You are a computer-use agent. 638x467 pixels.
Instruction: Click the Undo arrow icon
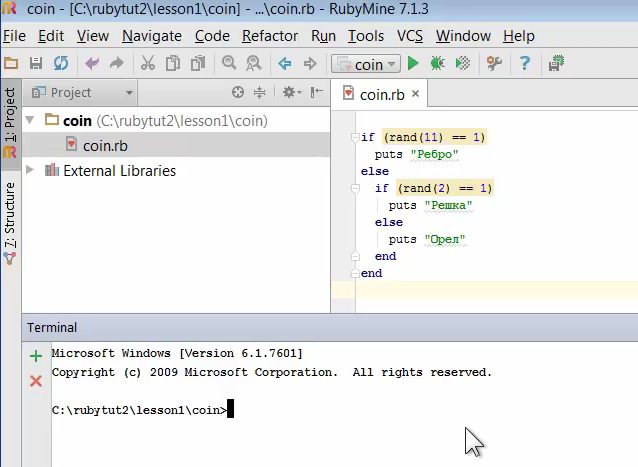(92, 63)
